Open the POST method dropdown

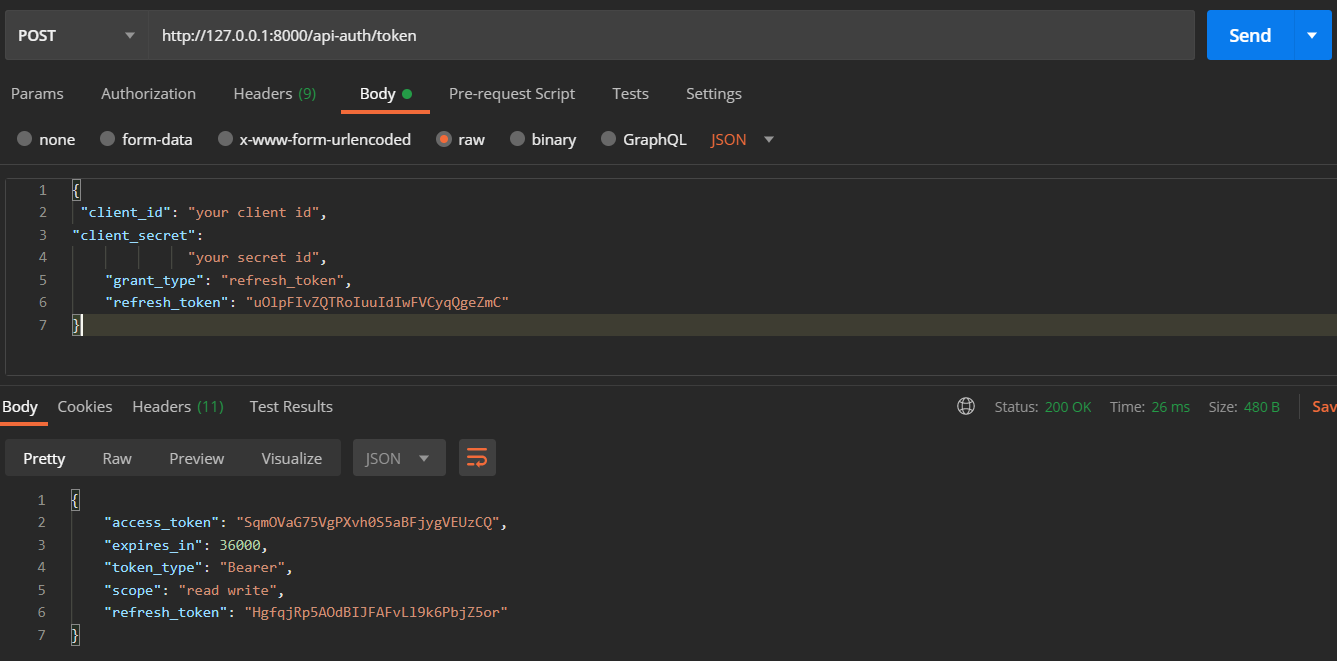click(75, 35)
